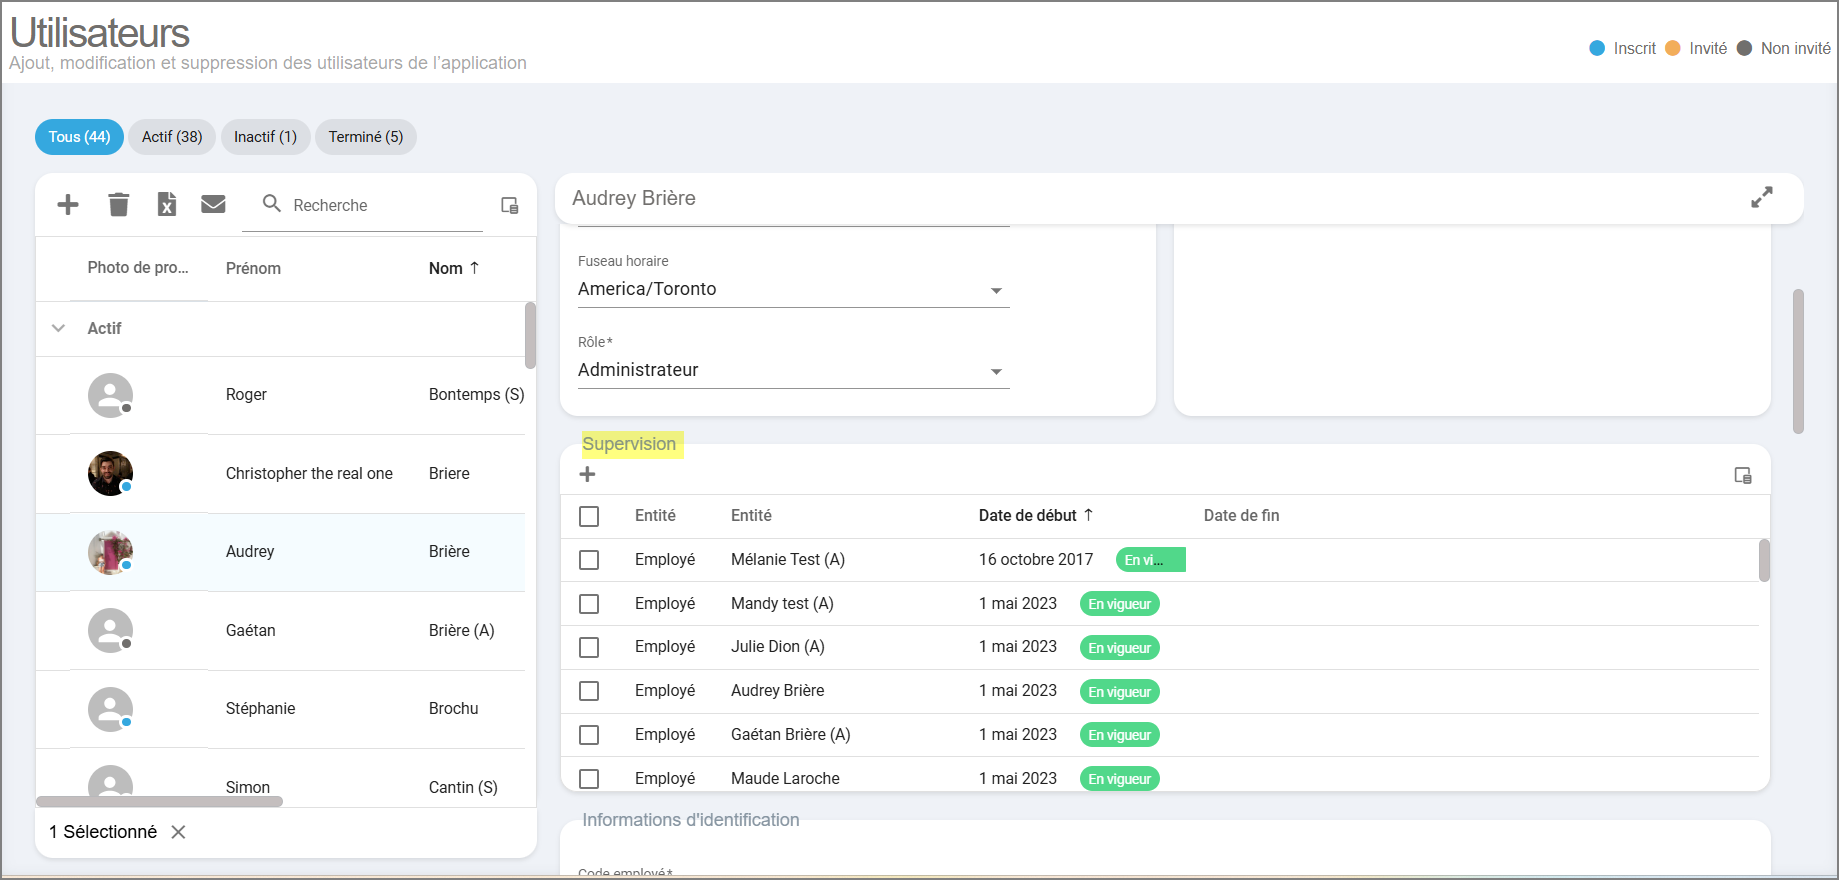This screenshot has height=880, width=1839.
Task: Check the Mélanie Test (A) row checkbox
Action: click(x=589, y=560)
